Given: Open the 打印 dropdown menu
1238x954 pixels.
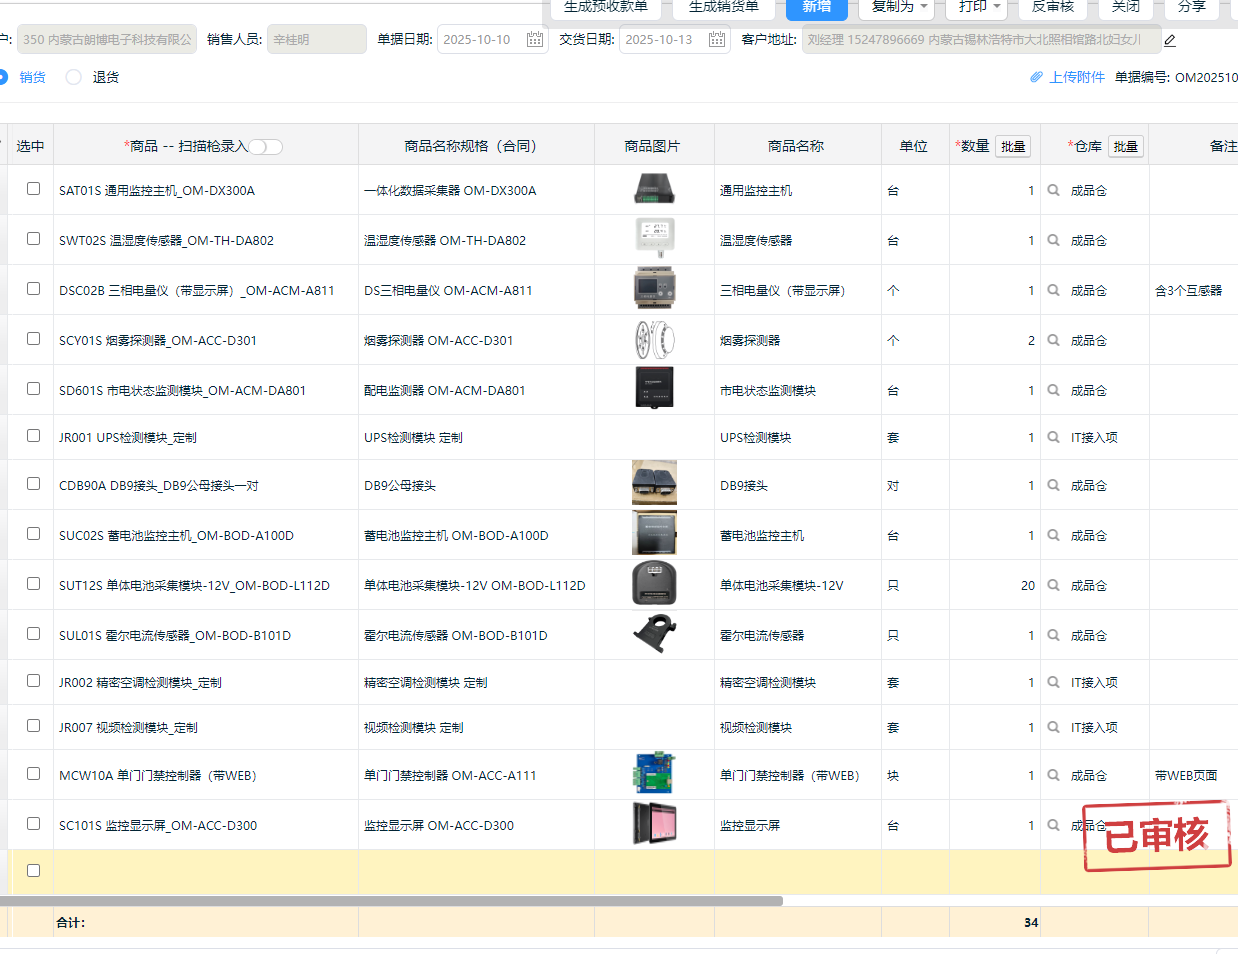Looking at the screenshot, I should click(x=979, y=7).
